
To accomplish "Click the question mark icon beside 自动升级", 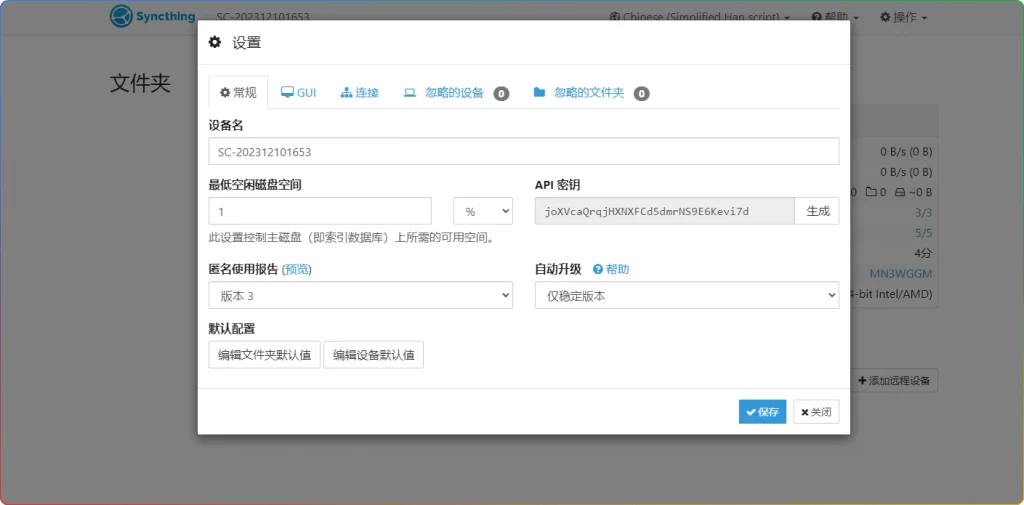I will (597, 269).
